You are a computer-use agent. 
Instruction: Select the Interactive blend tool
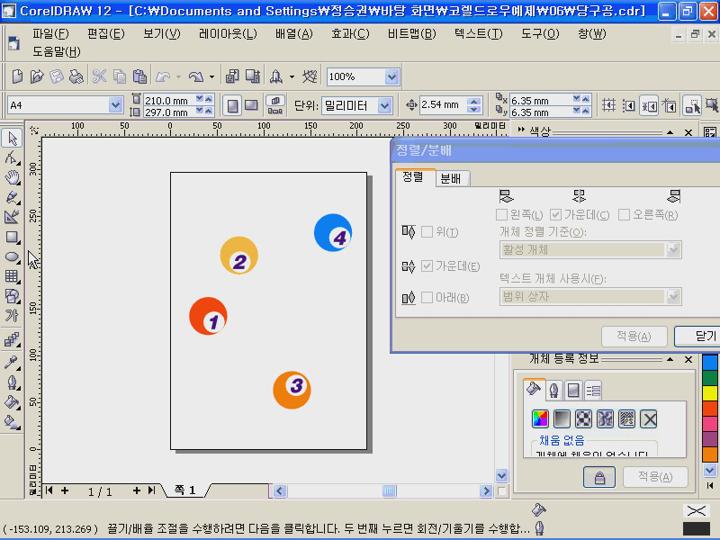pos(12,340)
